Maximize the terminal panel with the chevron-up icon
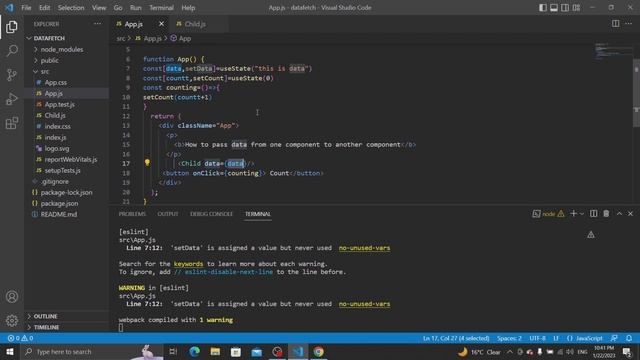The width and height of the screenshot is (640, 360). point(619,213)
